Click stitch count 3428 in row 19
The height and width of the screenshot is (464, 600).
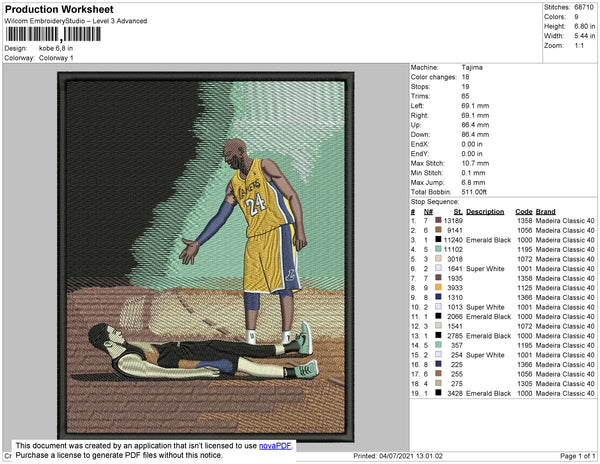coord(455,393)
